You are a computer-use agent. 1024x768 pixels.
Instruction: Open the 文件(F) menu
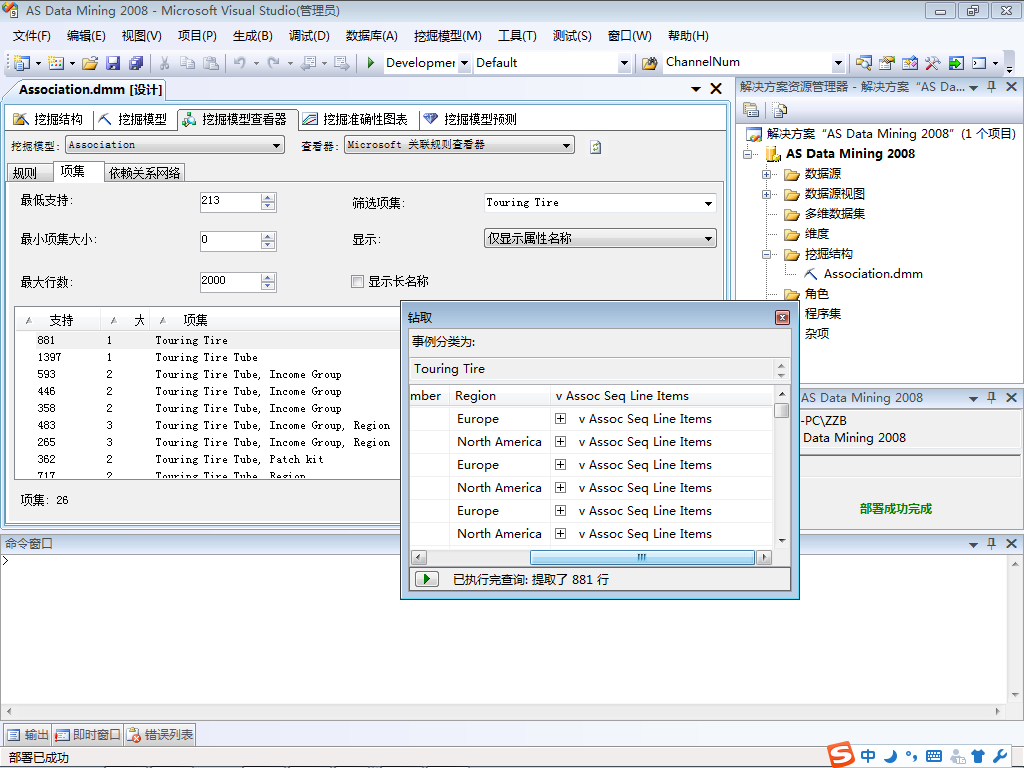(31, 36)
